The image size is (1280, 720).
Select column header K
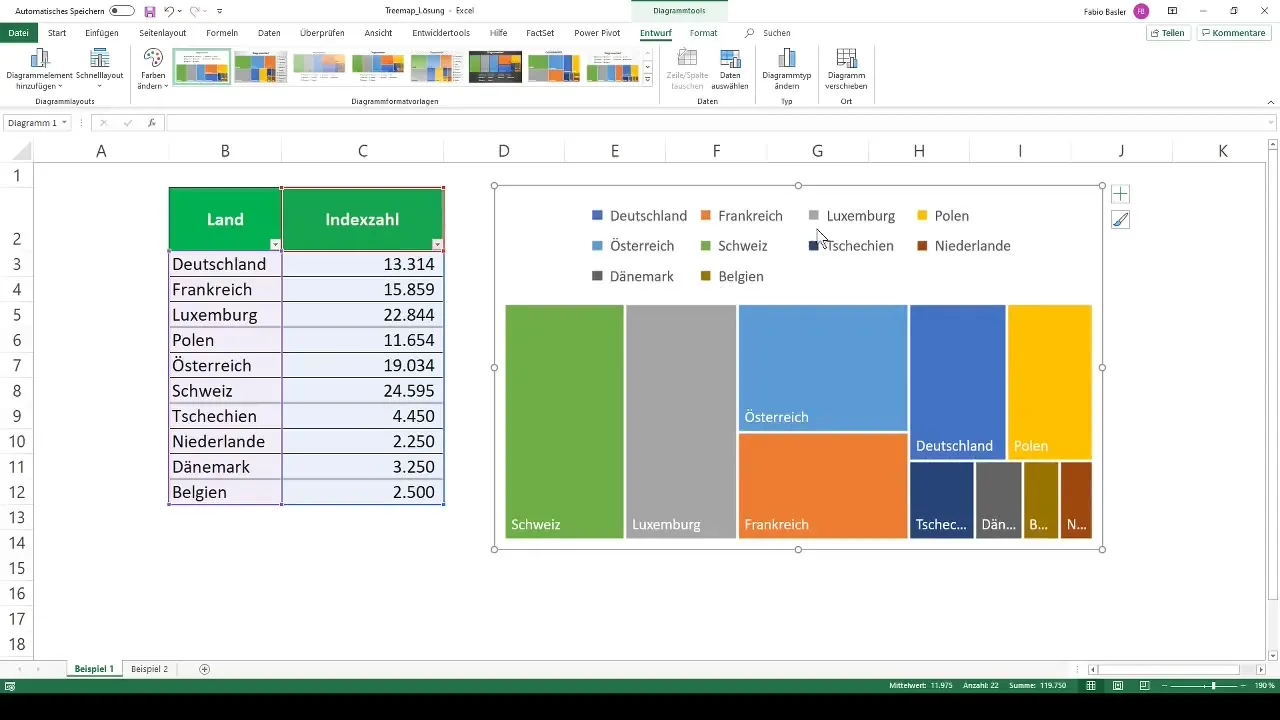tap(1222, 151)
